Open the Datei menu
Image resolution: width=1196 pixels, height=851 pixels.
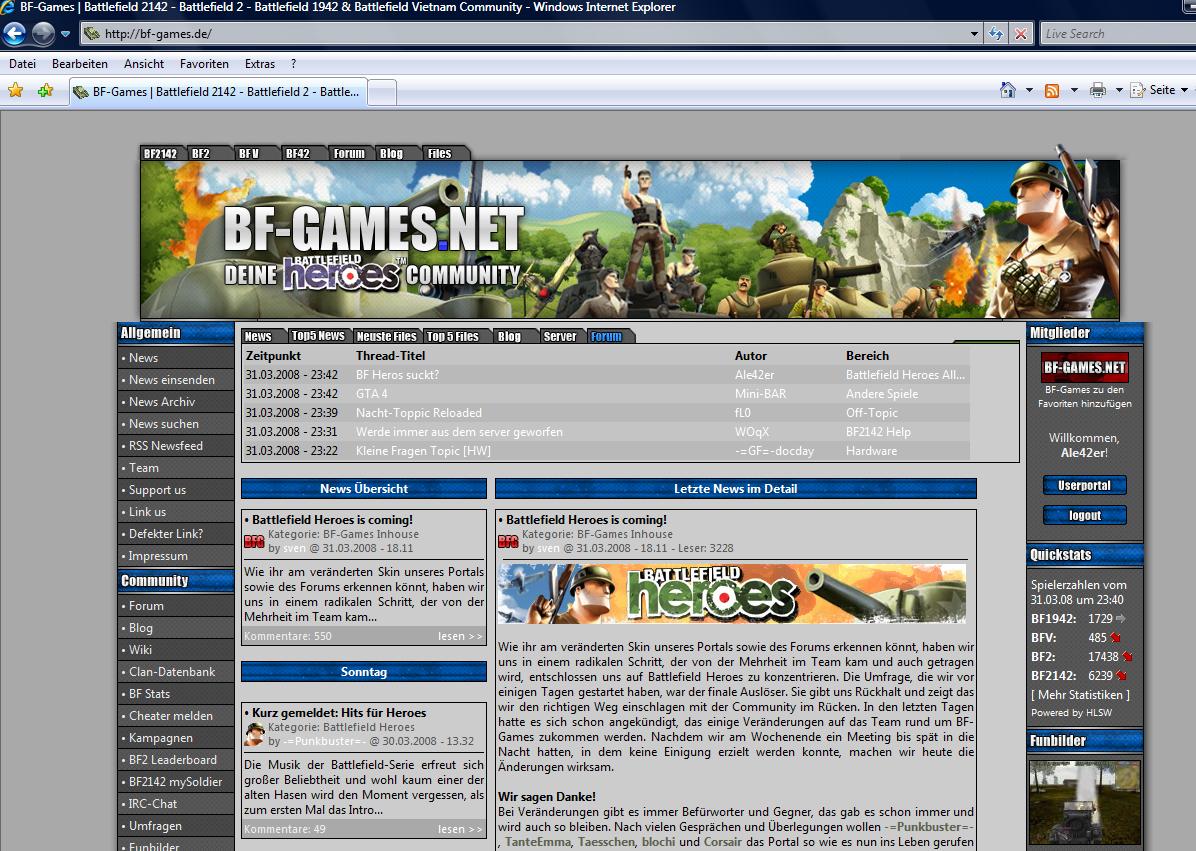[22, 64]
